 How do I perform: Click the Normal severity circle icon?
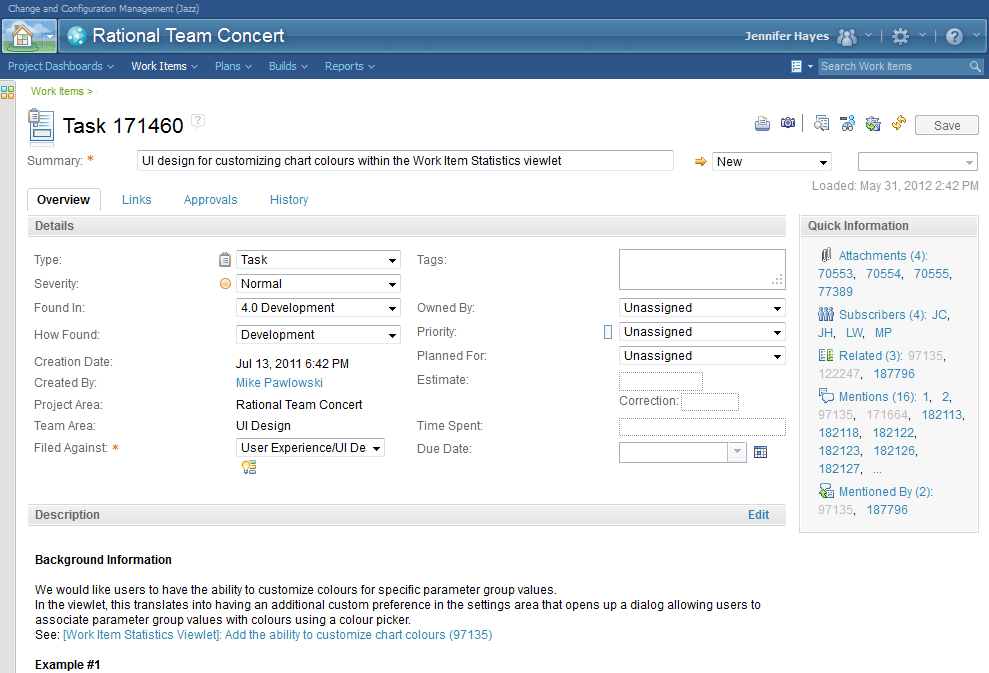click(x=225, y=284)
